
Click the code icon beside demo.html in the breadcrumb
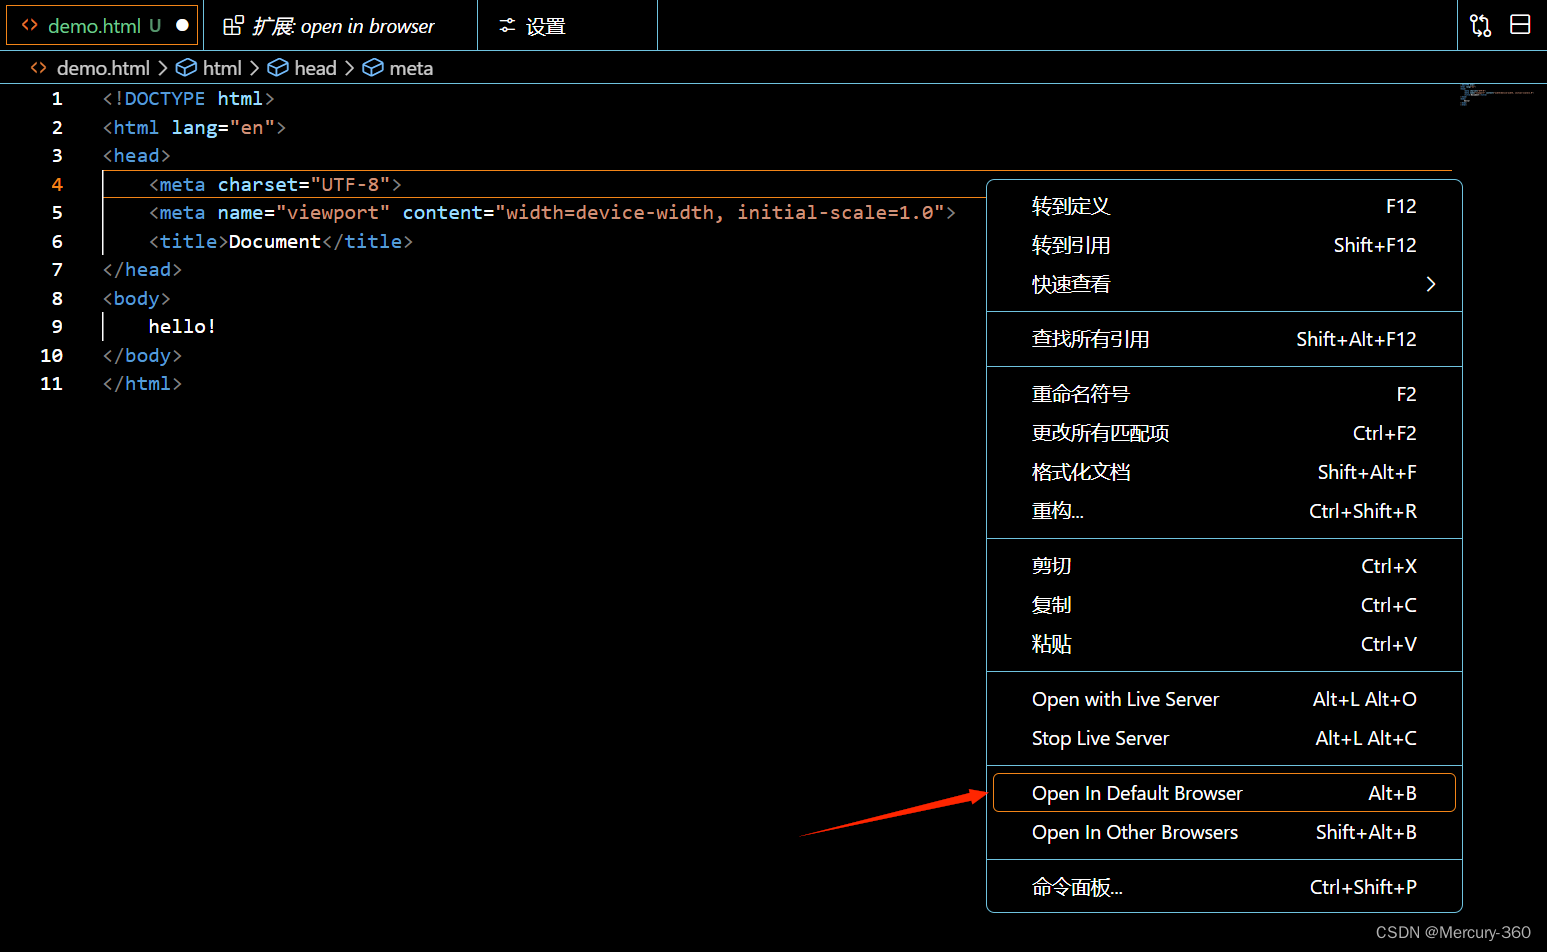38,68
